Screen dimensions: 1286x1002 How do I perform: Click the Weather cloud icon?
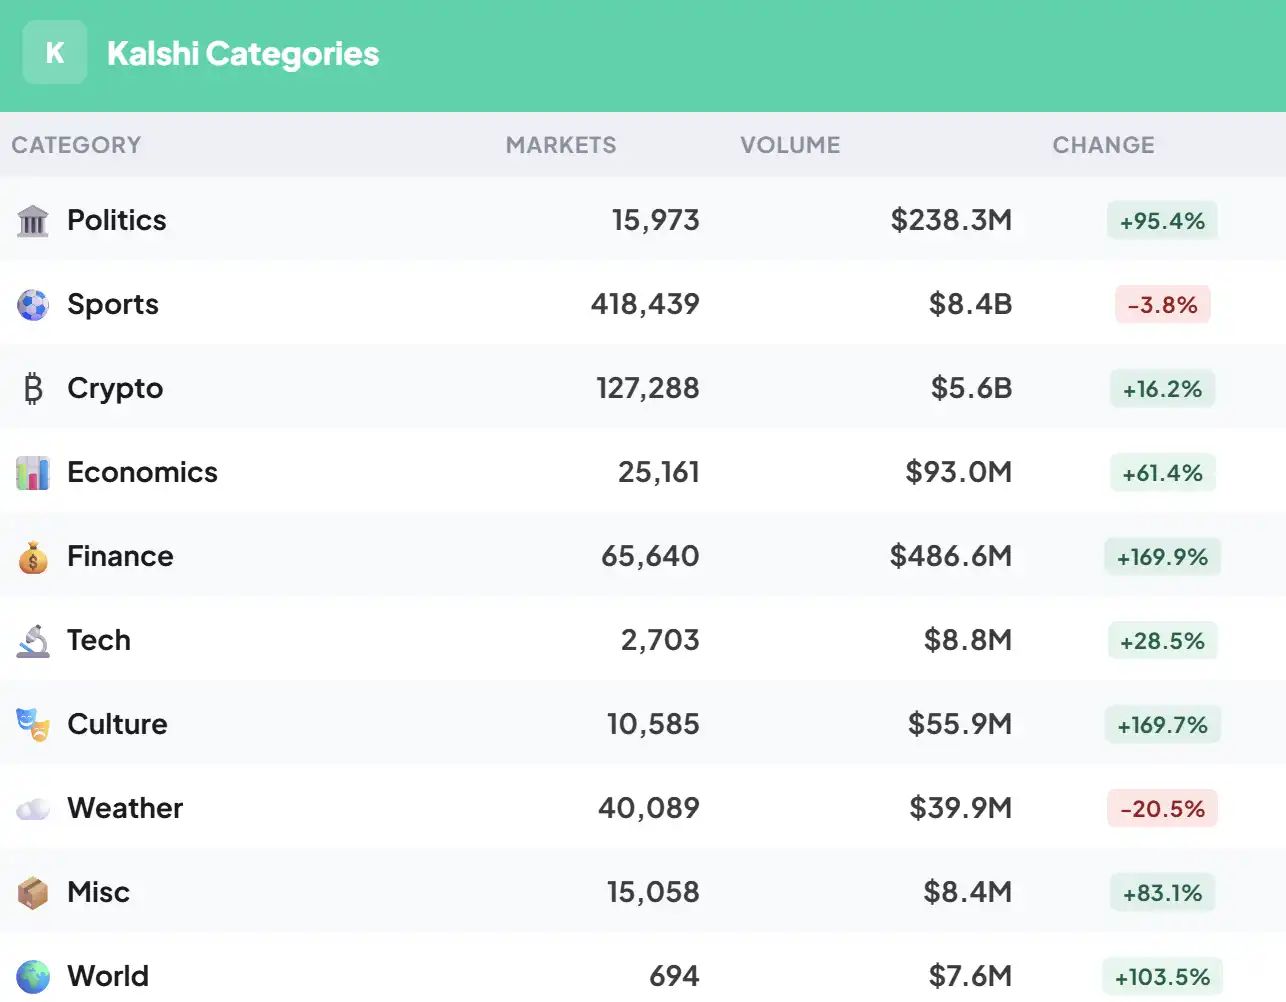[33, 808]
